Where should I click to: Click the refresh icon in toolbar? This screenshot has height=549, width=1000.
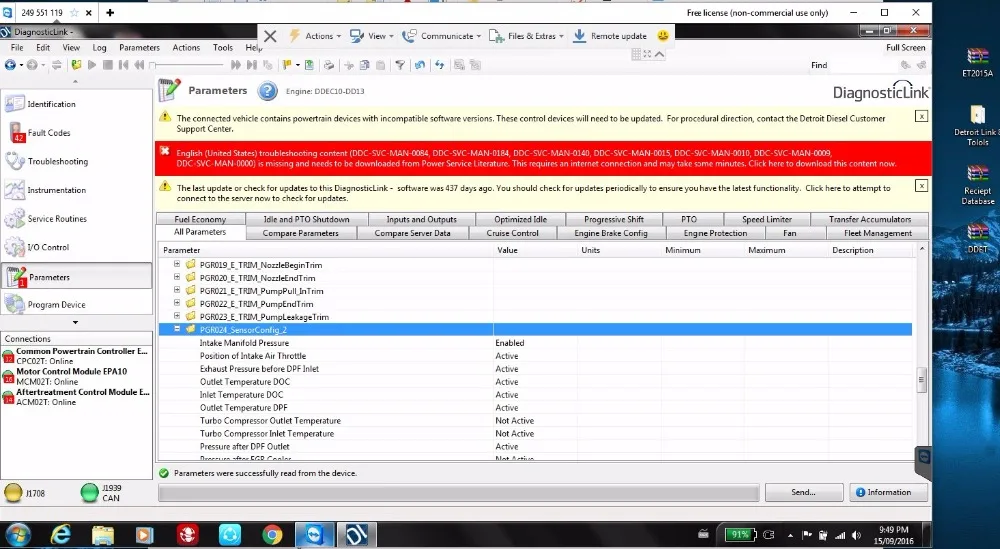point(439,65)
